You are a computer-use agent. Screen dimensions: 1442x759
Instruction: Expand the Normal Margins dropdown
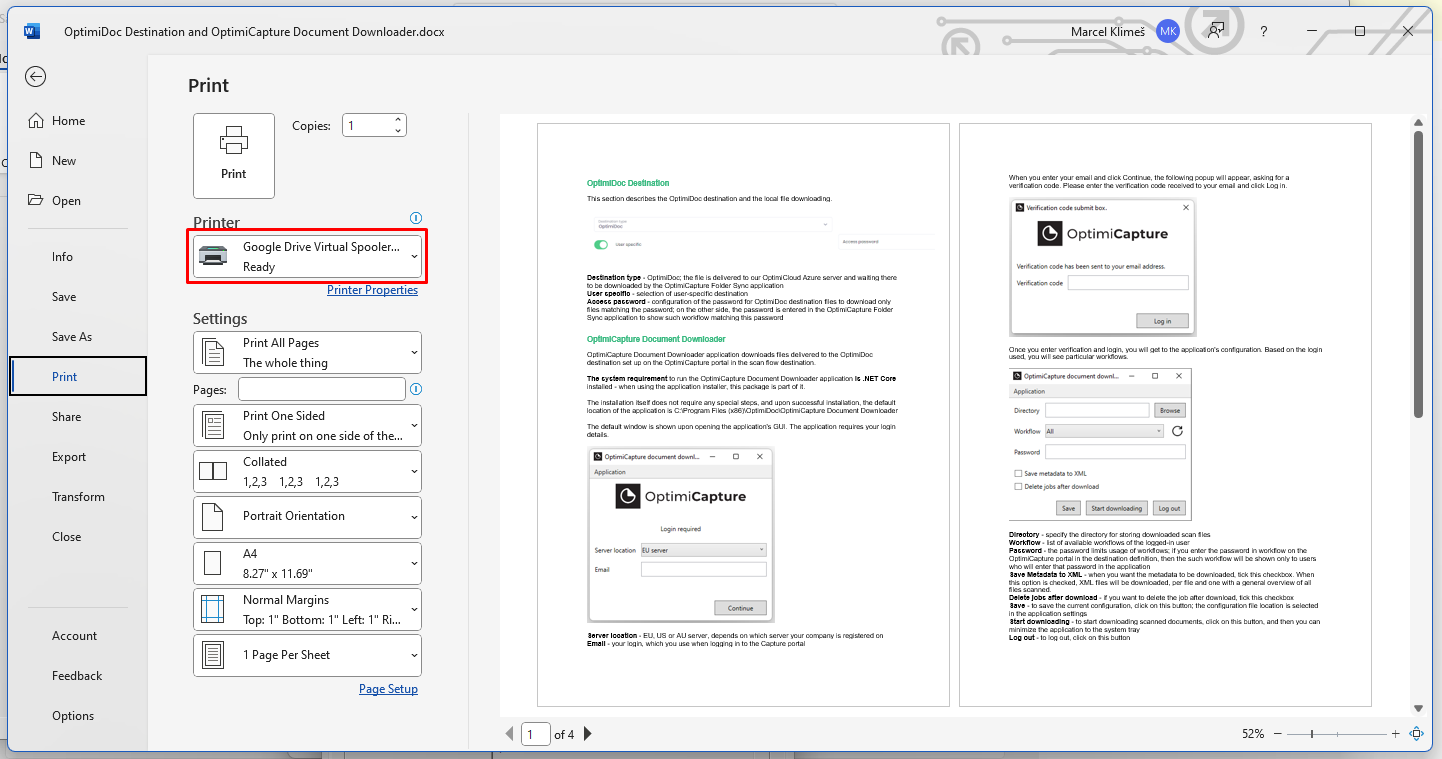tap(307, 610)
